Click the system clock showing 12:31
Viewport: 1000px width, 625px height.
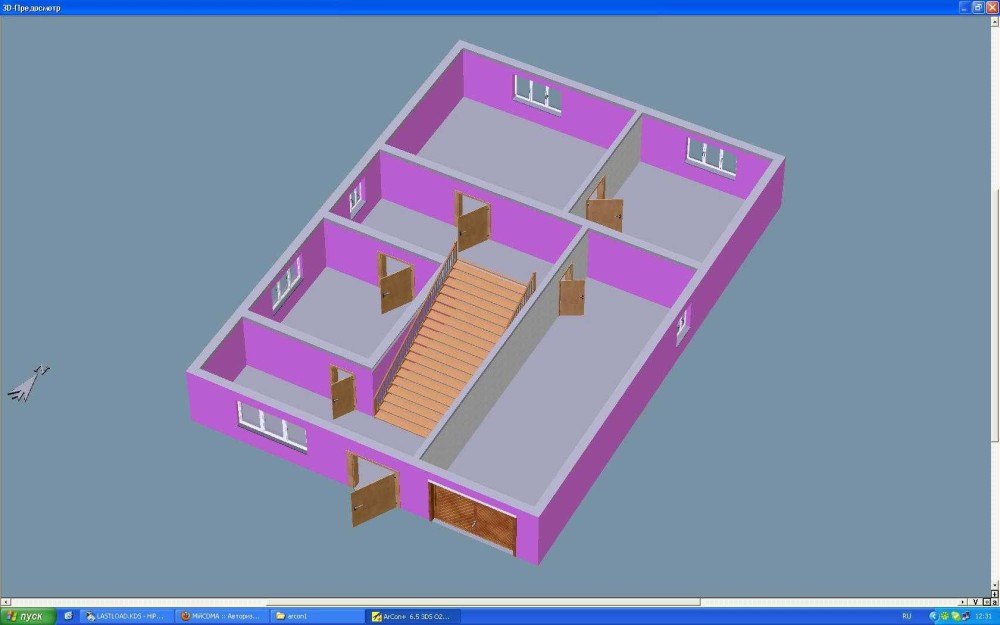(984, 616)
